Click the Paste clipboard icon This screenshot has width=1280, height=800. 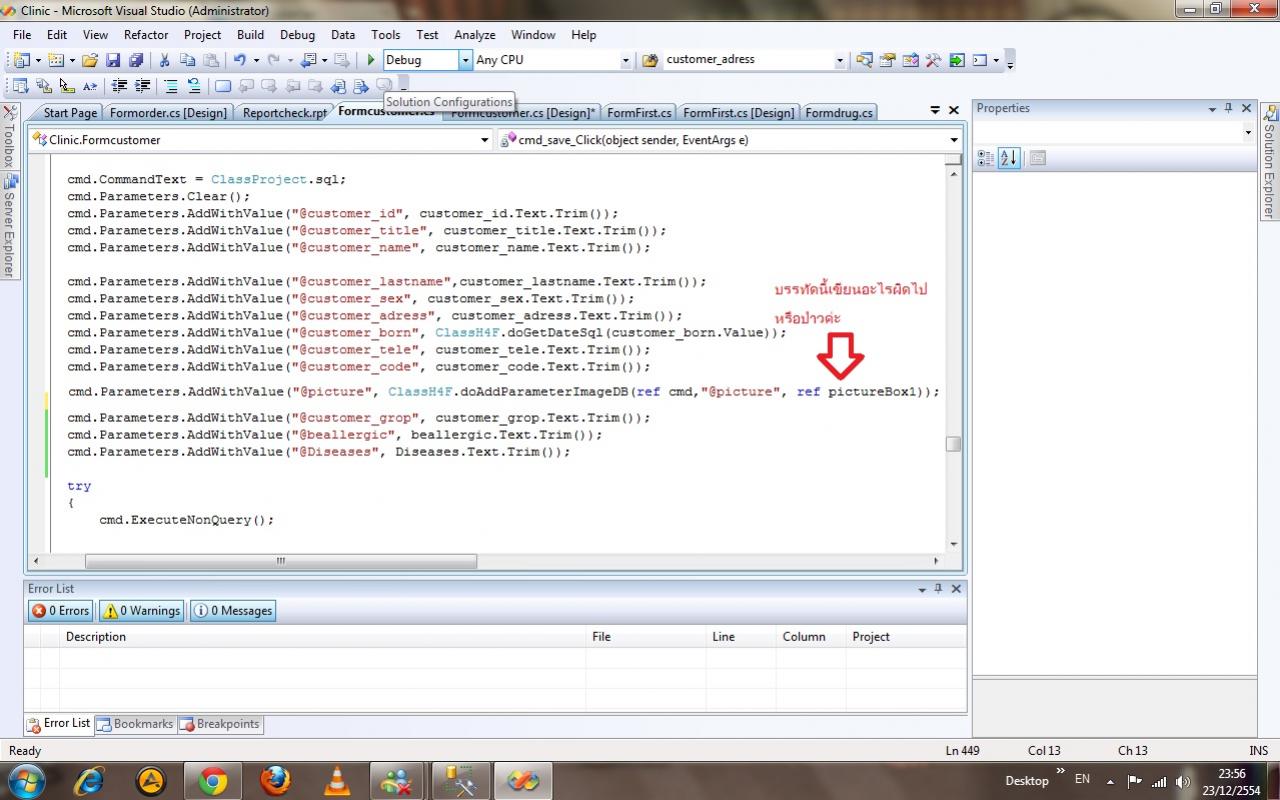(x=211, y=60)
